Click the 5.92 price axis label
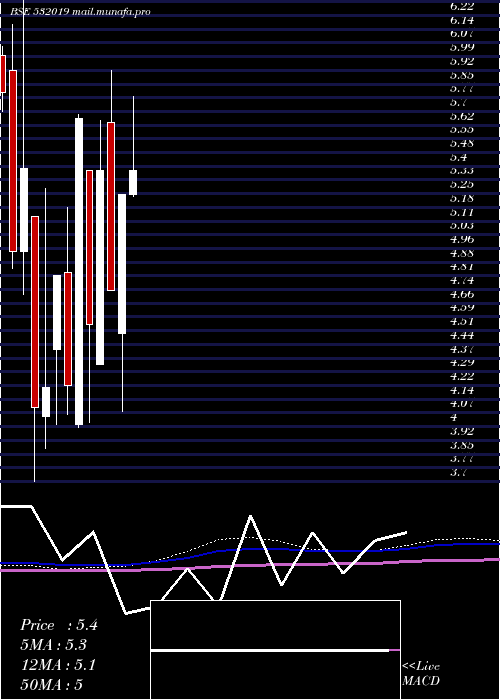The height and width of the screenshot is (700, 500). pyautogui.click(x=462, y=61)
